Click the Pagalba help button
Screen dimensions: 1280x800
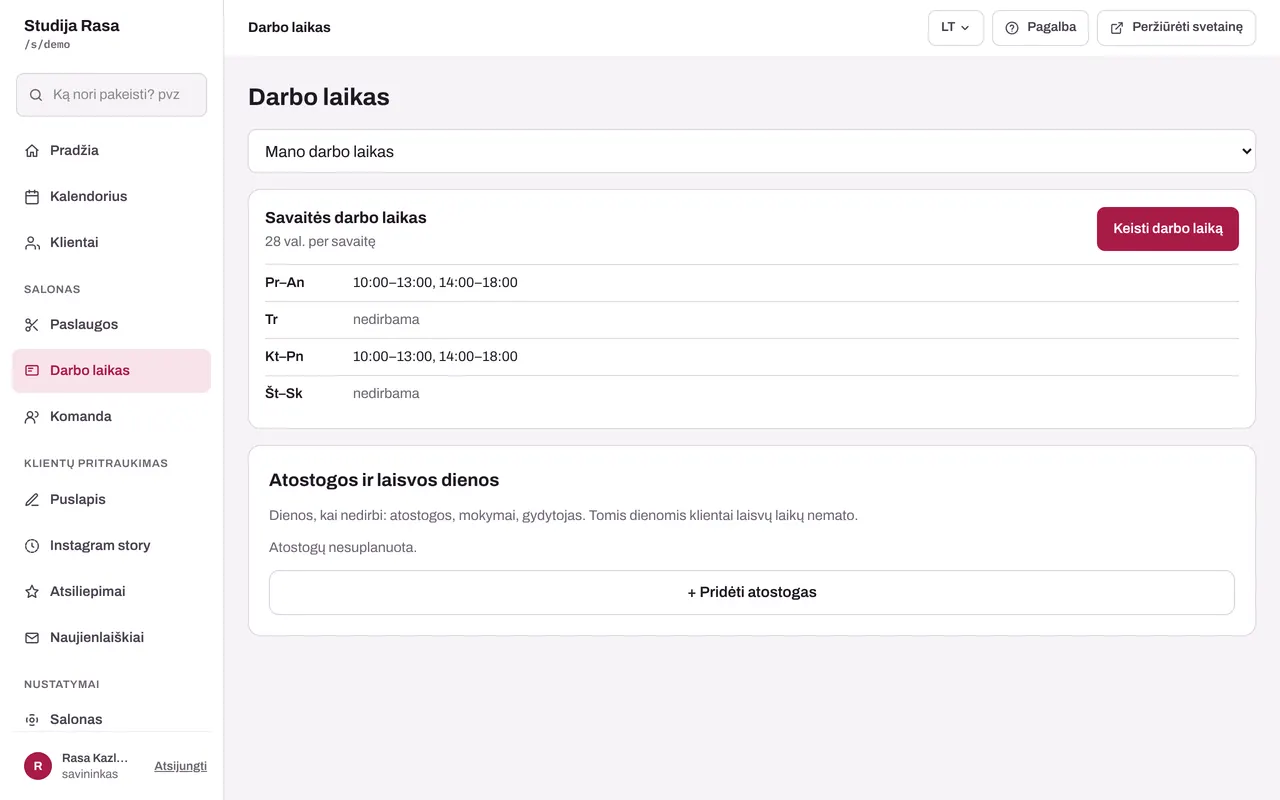coord(1040,28)
